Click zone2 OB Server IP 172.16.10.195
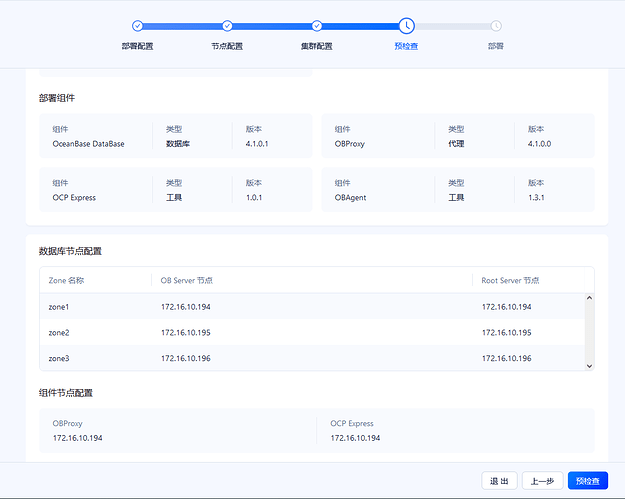The height and width of the screenshot is (499, 625). coord(186,333)
